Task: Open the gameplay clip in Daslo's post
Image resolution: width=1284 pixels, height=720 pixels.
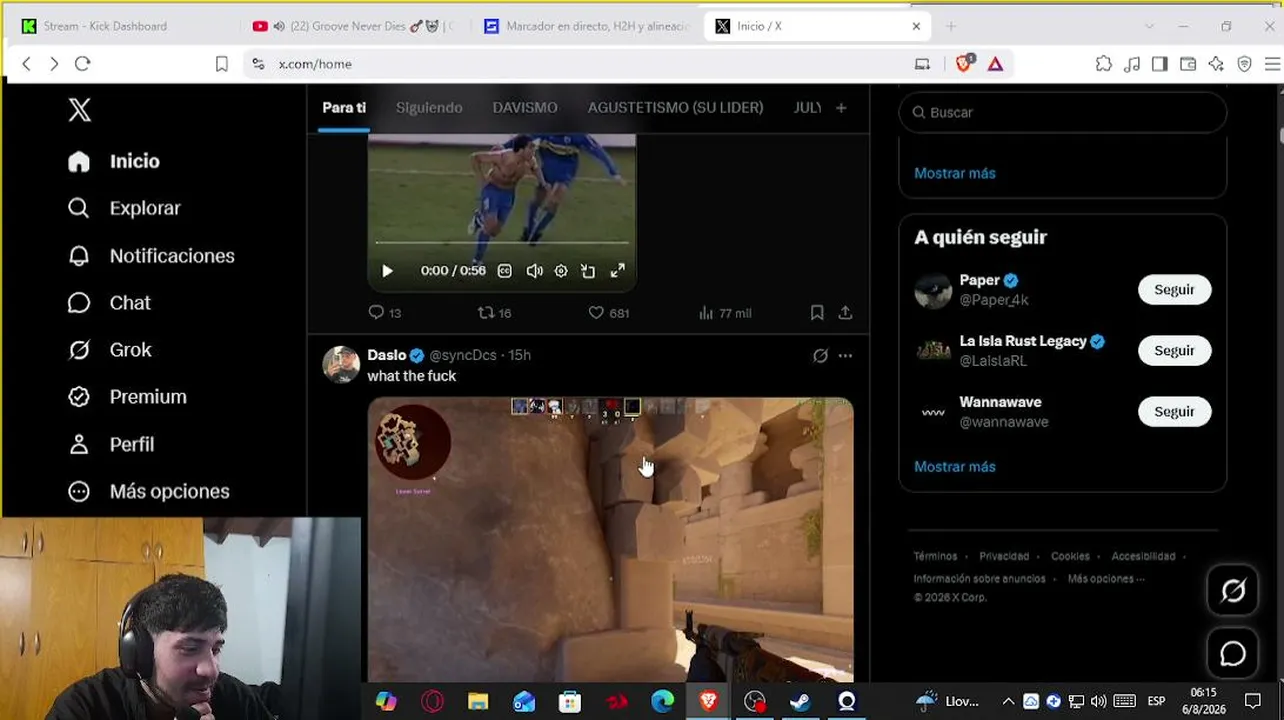Action: point(610,540)
